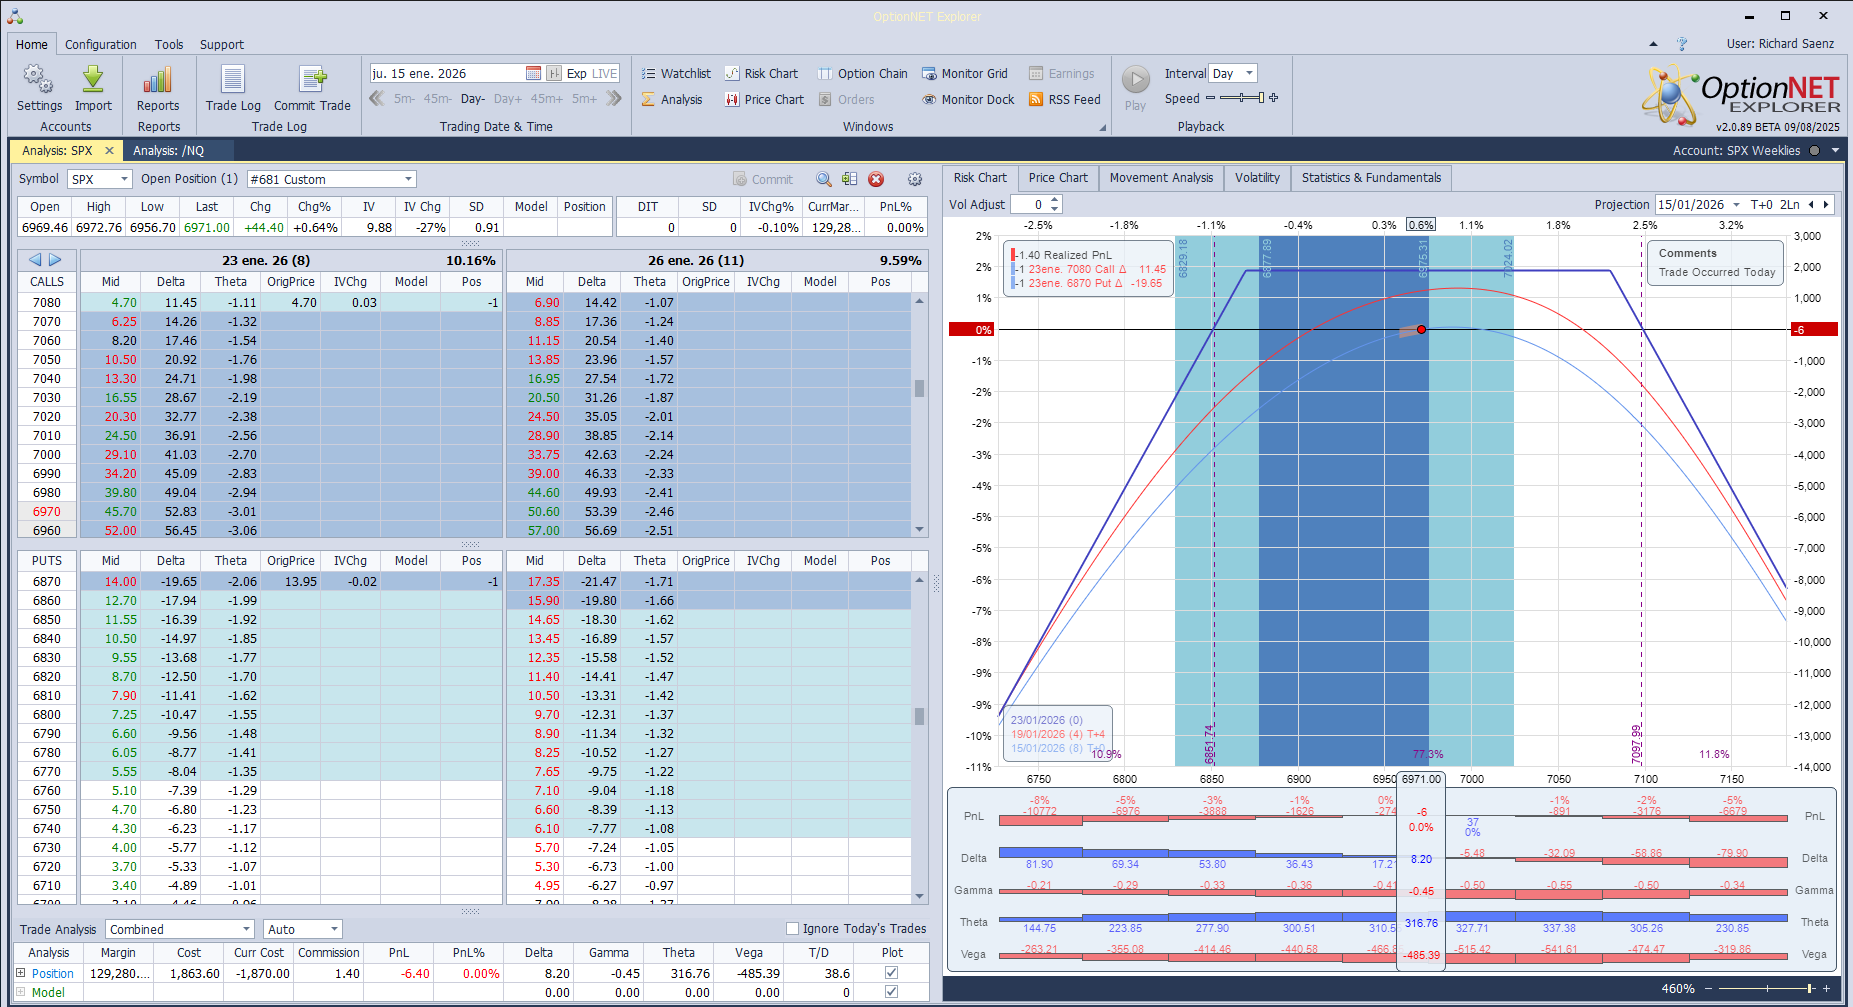Step back in time with double-left arrow
1853x1007 pixels.
click(x=377, y=98)
